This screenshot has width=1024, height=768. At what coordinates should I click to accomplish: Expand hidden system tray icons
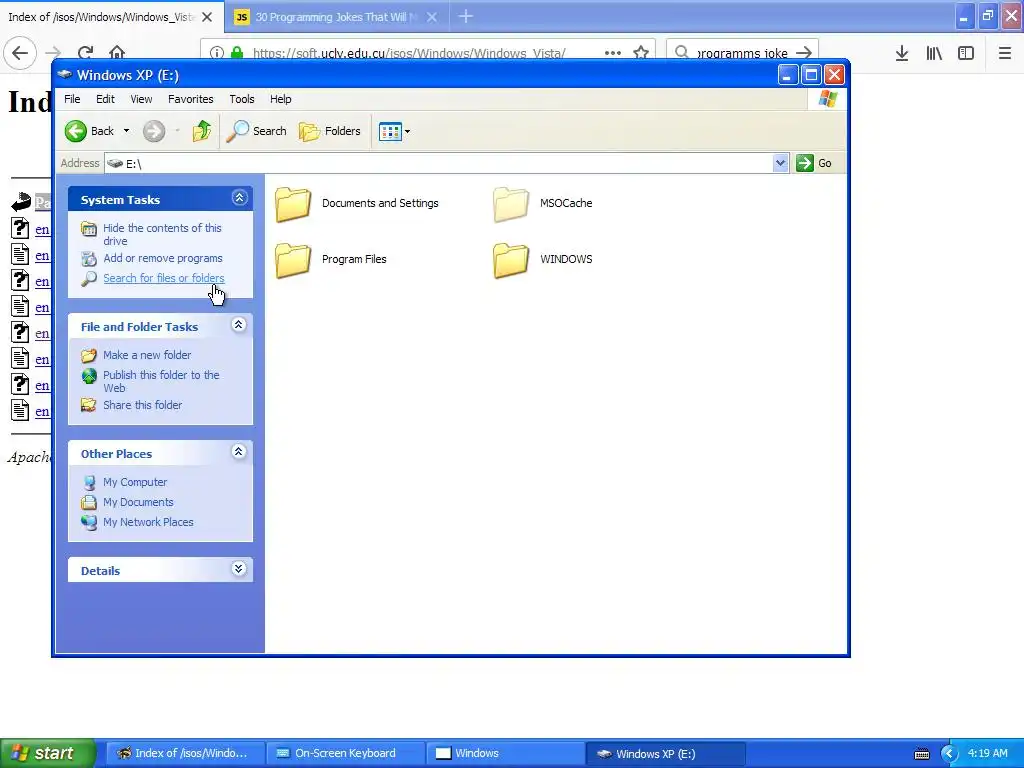[949, 754]
